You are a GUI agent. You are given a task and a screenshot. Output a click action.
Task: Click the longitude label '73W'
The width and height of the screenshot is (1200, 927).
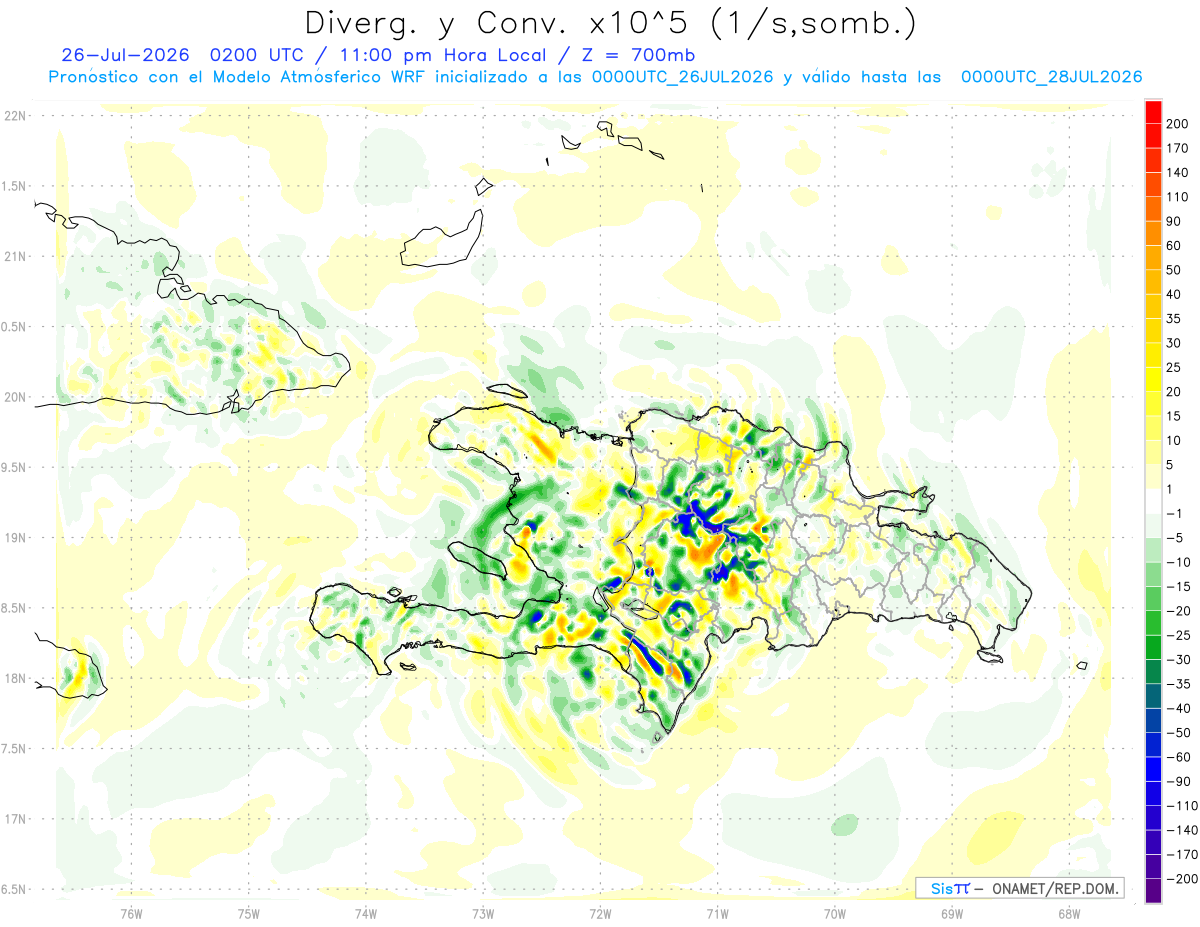coord(483,913)
